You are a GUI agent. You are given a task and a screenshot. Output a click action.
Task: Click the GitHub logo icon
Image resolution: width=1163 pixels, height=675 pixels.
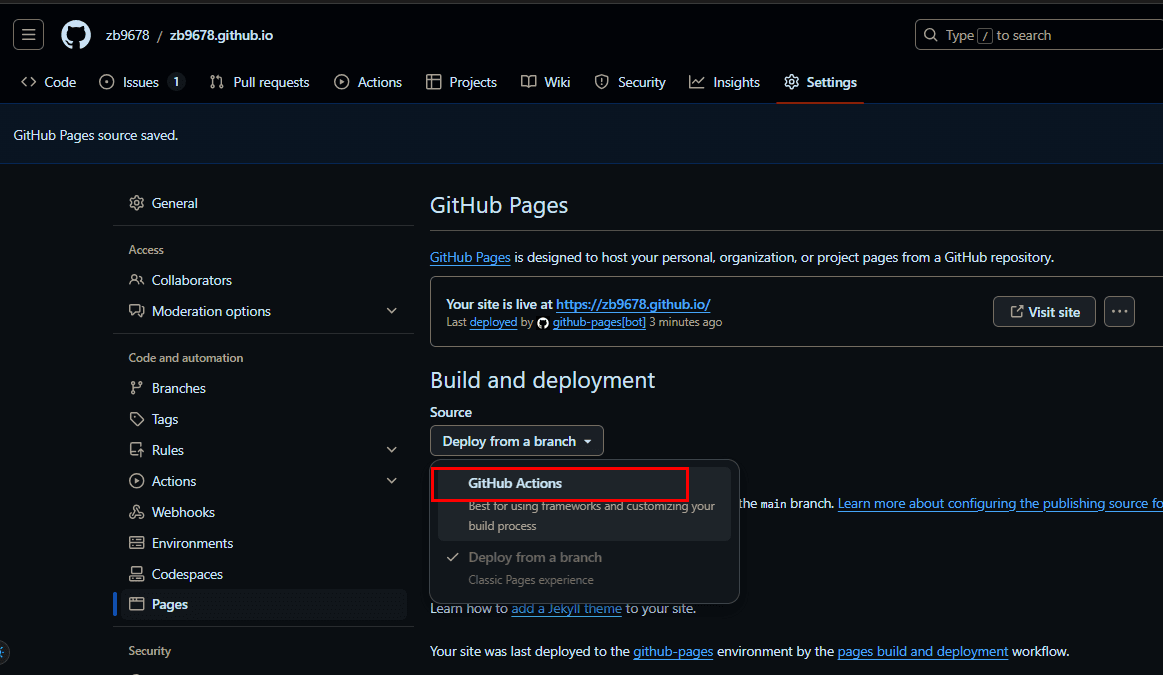coord(76,35)
